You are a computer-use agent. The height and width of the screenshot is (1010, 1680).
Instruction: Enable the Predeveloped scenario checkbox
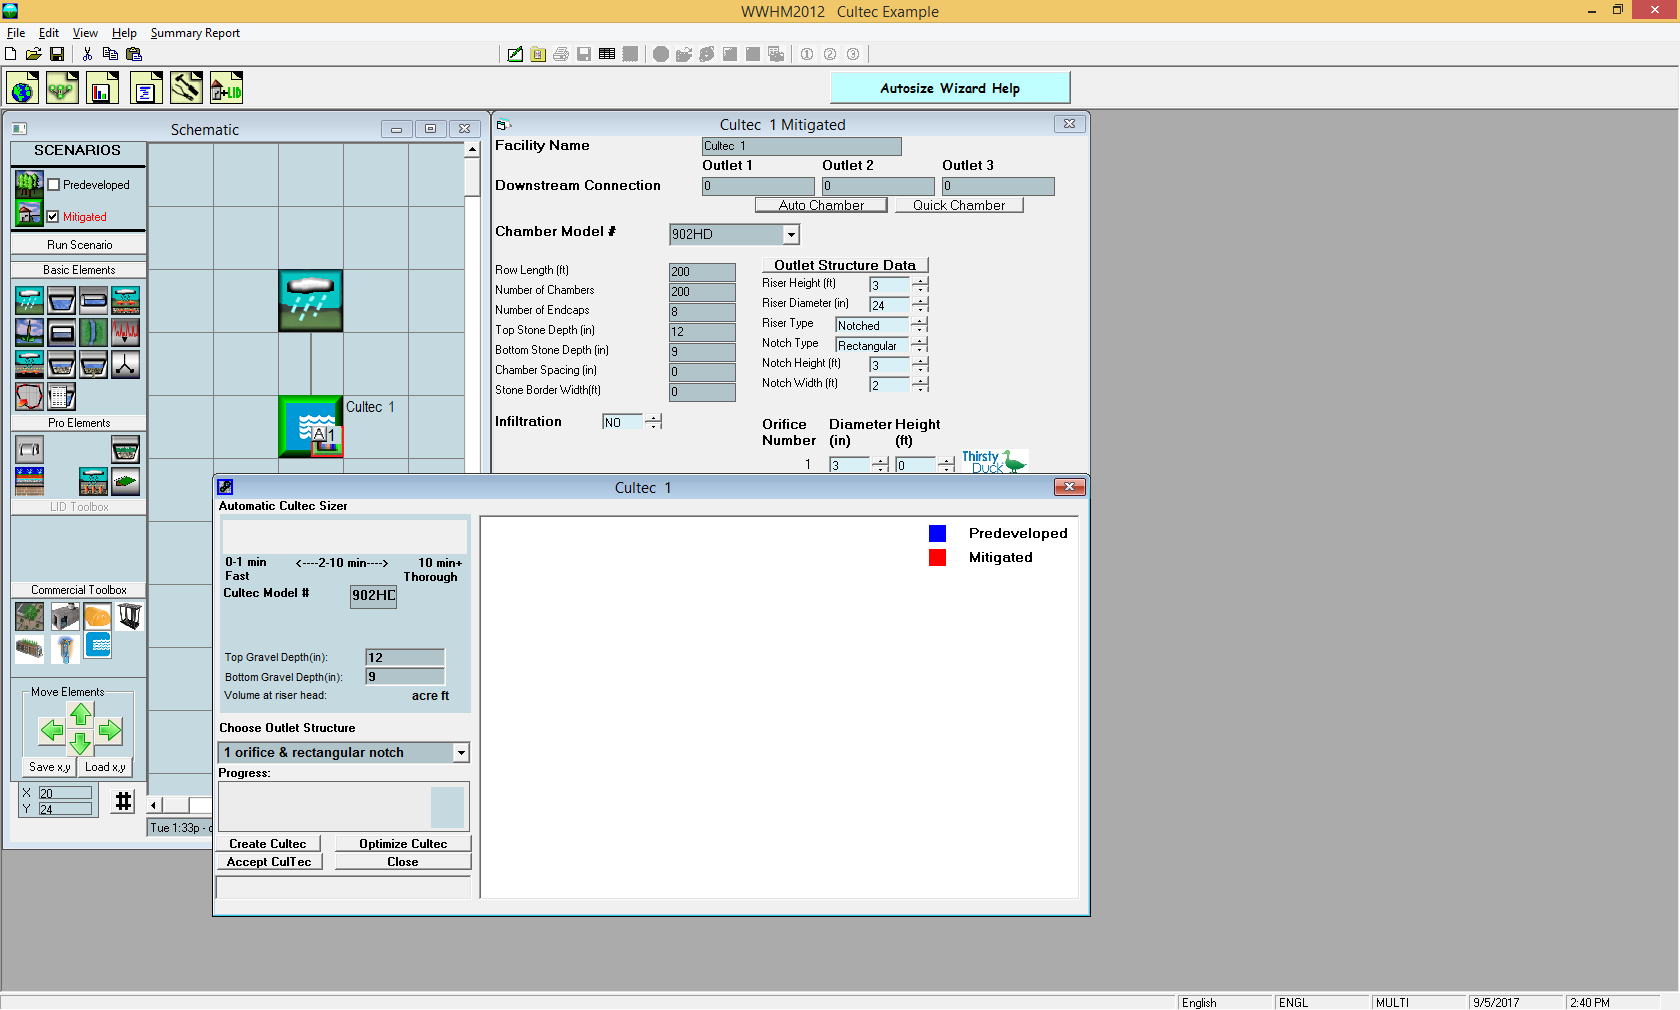click(x=54, y=185)
